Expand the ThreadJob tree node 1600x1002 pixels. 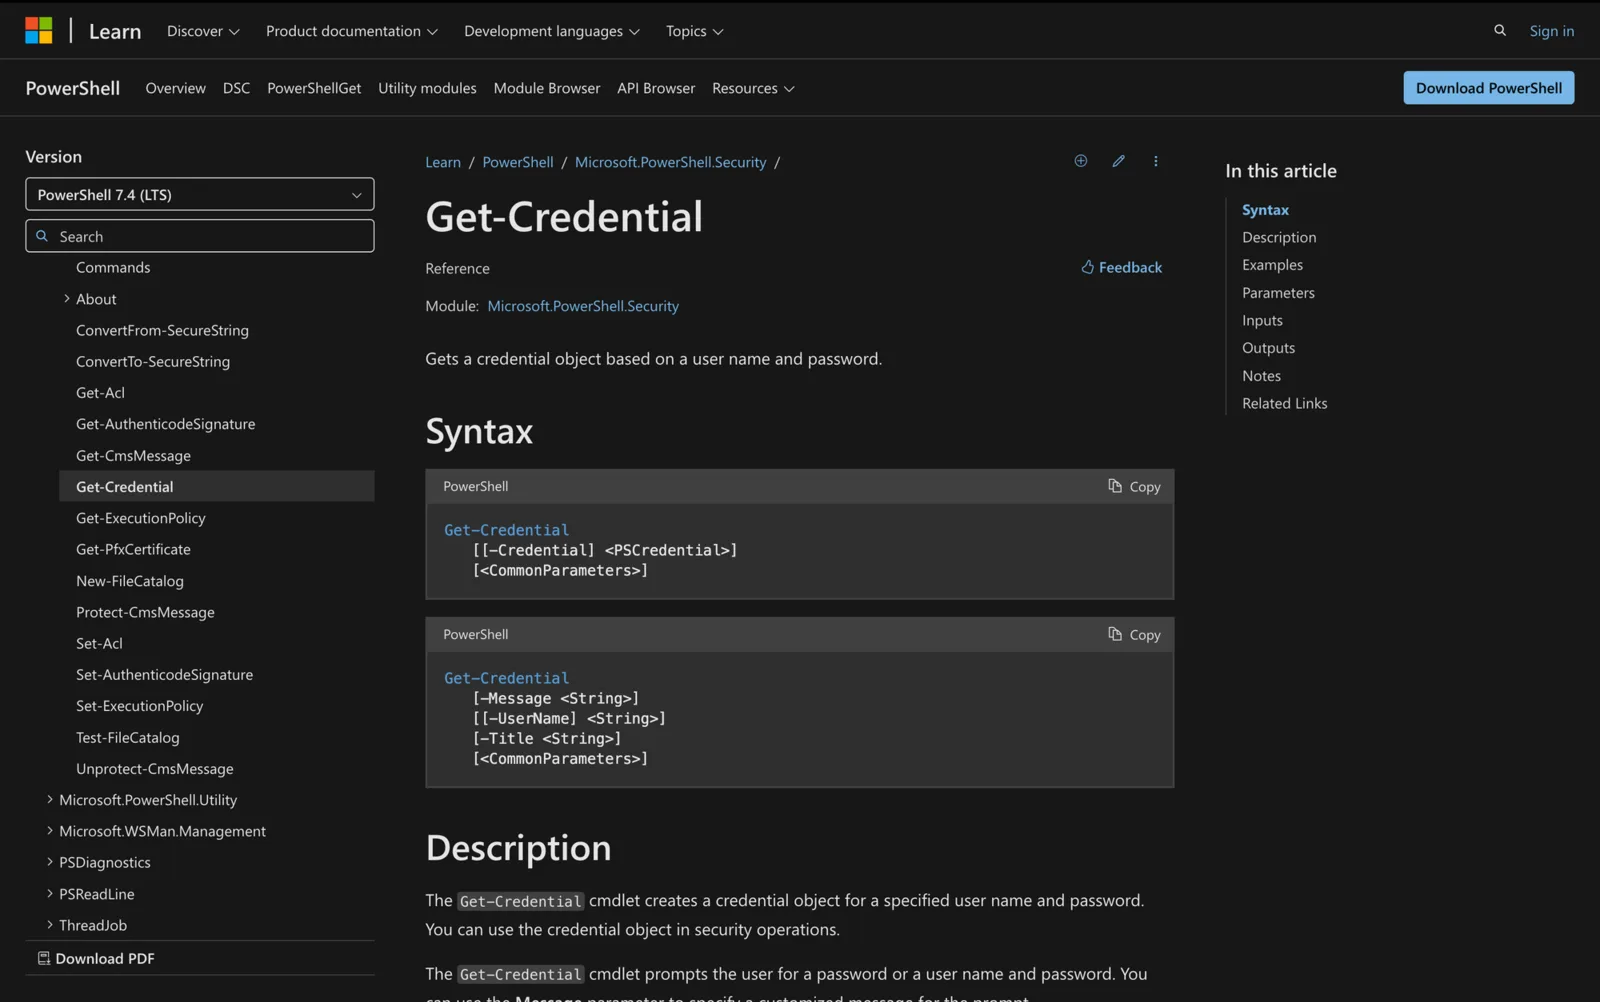50,924
